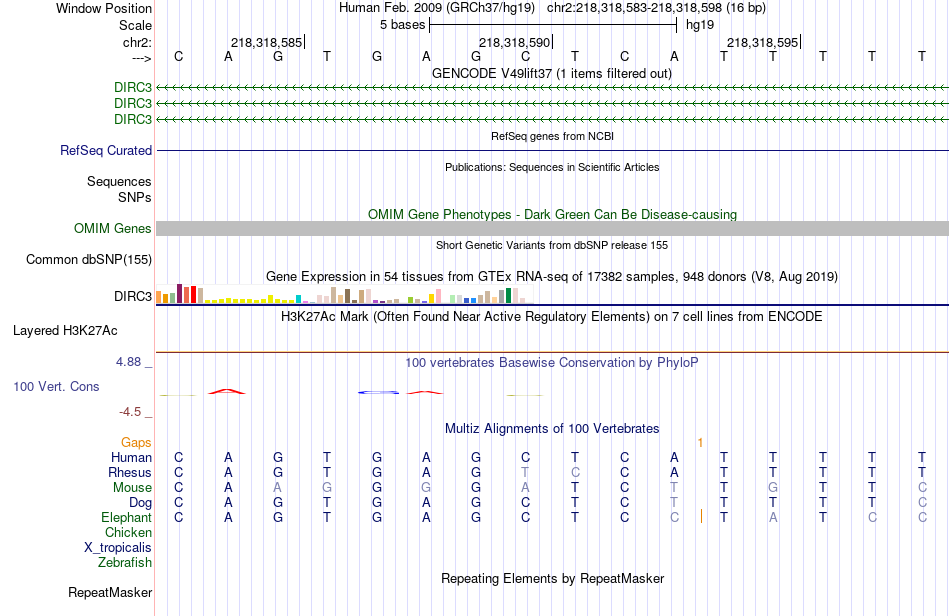Image resolution: width=950 pixels, height=616 pixels.
Task: Open Multiz Alignments of 100 Vertebrates title
Action: 552,428
